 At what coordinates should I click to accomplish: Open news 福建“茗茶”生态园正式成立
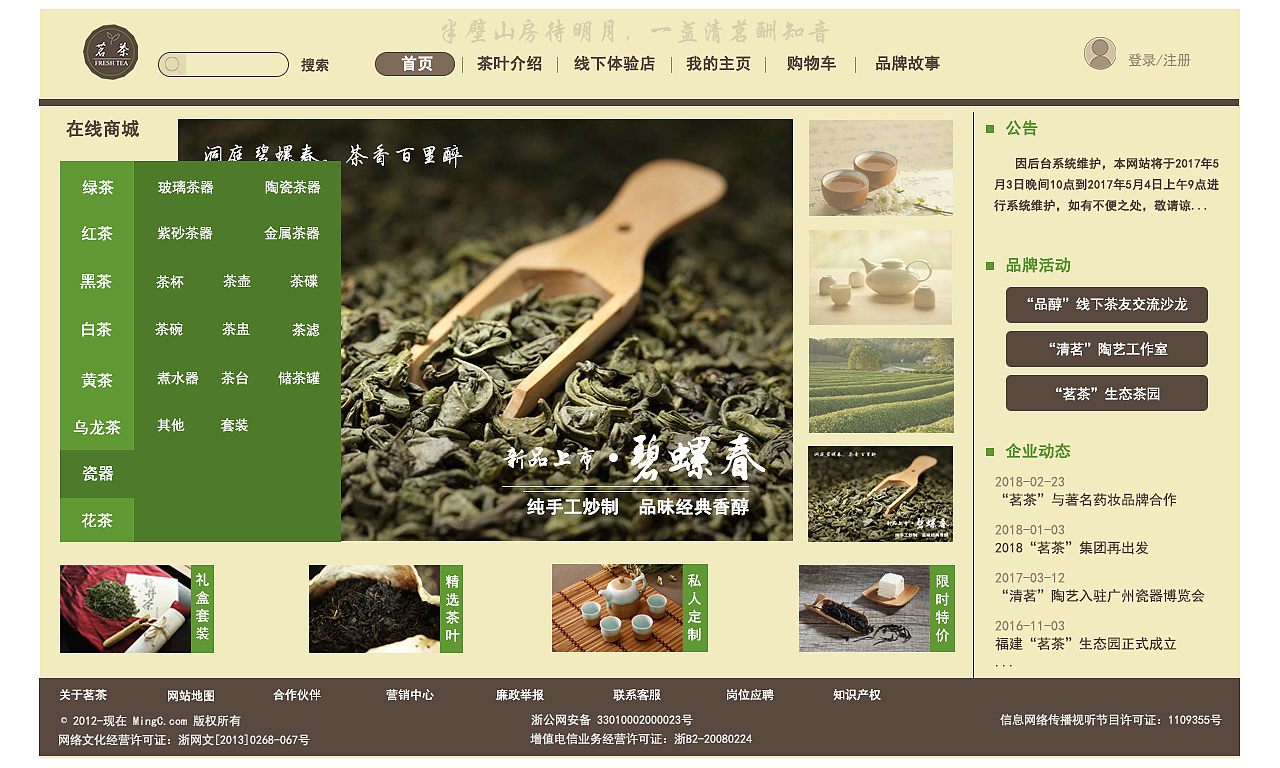(x=1086, y=644)
